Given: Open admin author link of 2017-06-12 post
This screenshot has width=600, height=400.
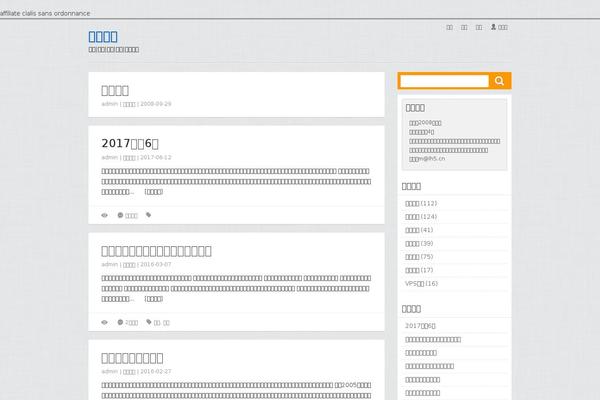Looking at the screenshot, I should (109, 157).
